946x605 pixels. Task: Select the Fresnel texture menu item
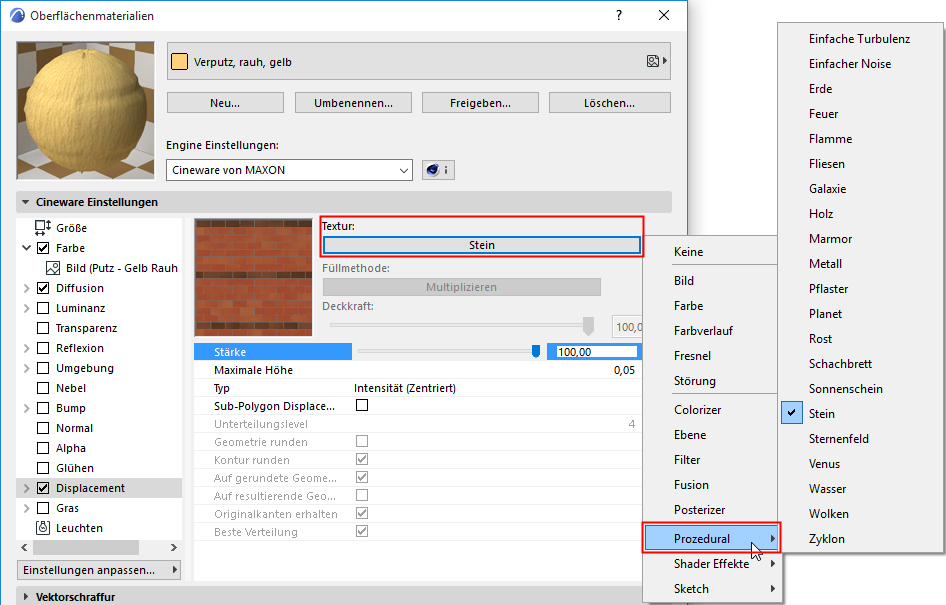[692, 356]
